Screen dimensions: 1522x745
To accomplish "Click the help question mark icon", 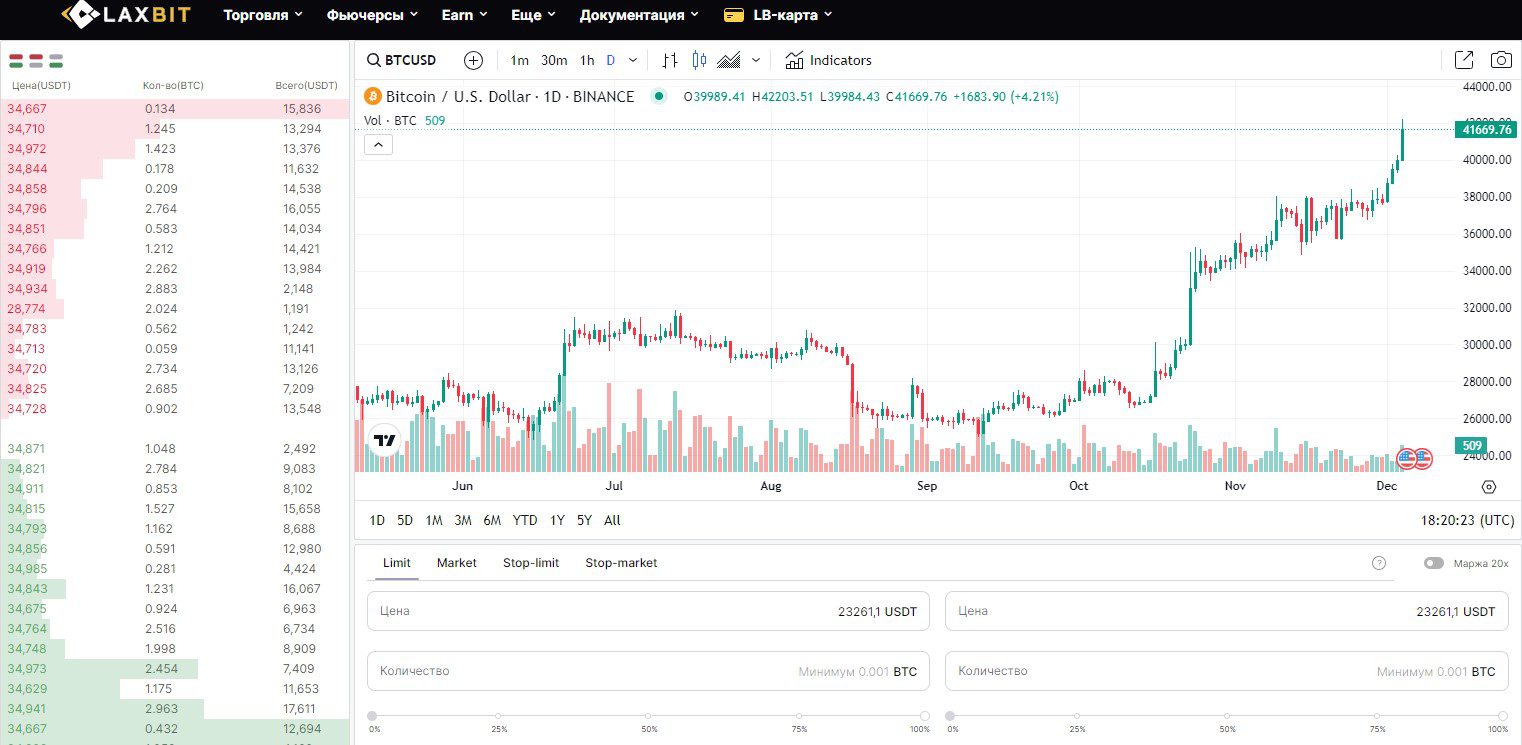I will 1379,563.
